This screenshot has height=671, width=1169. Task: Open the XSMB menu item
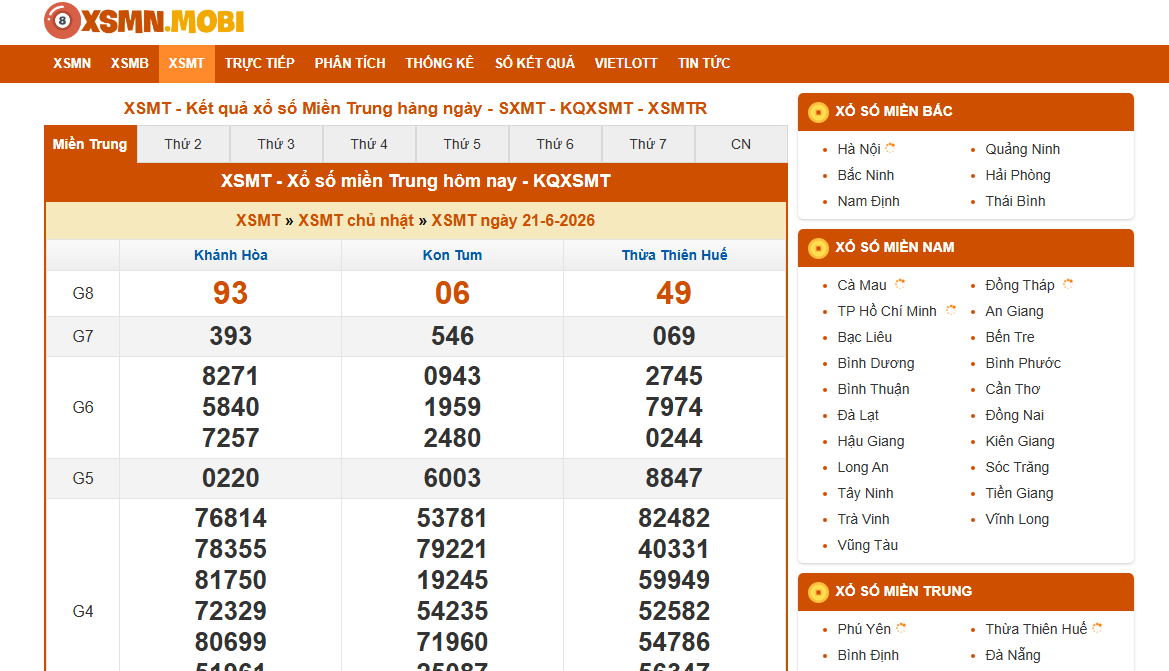(x=130, y=63)
